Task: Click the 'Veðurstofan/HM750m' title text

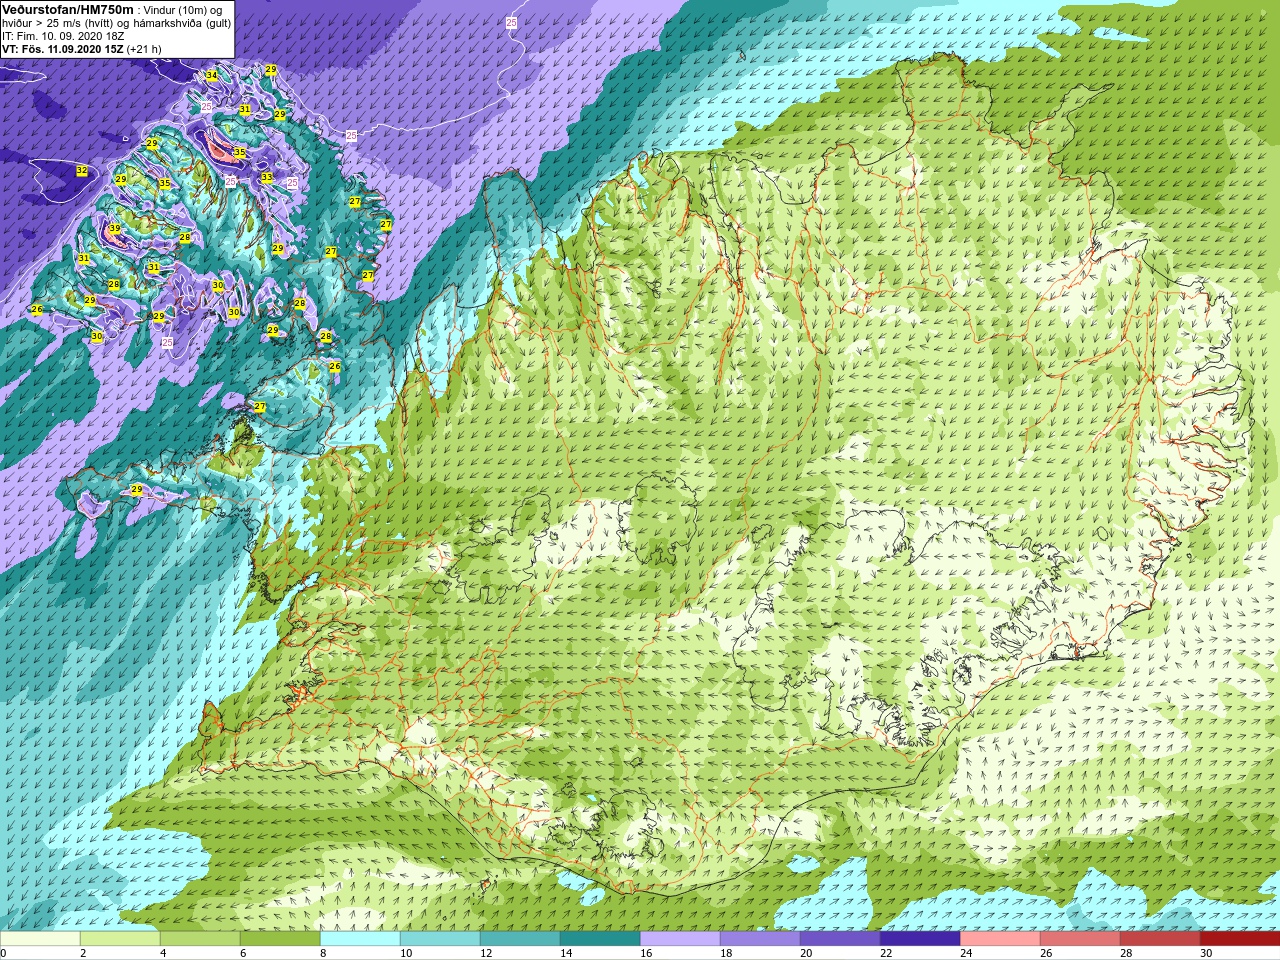Action: tap(68, 9)
